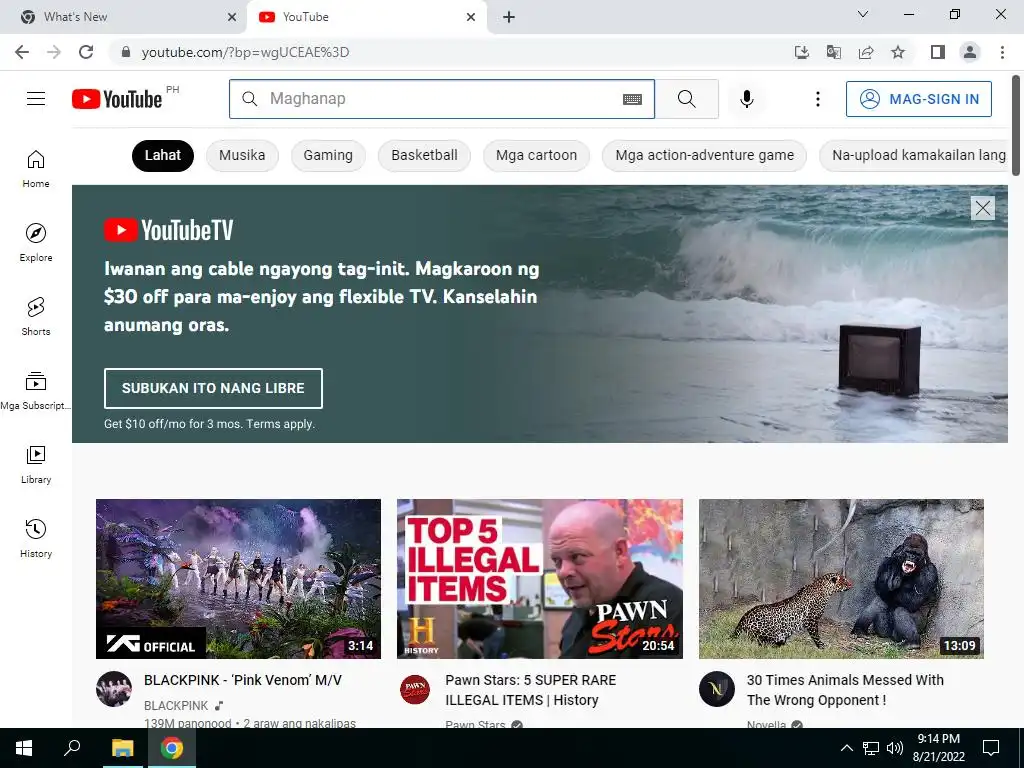Screen dimensions: 1024x768
Task: Open a new browser tab
Action: tap(509, 18)
